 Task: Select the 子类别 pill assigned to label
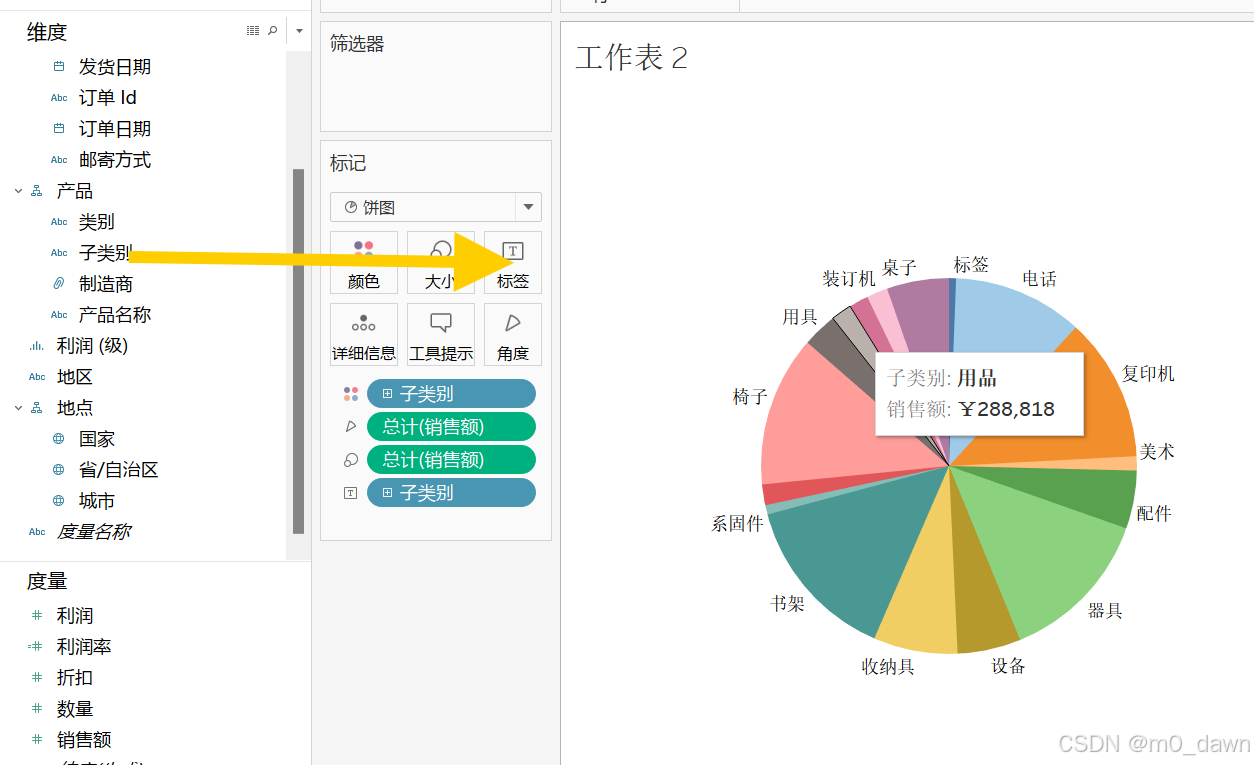[x=451, y=493]
